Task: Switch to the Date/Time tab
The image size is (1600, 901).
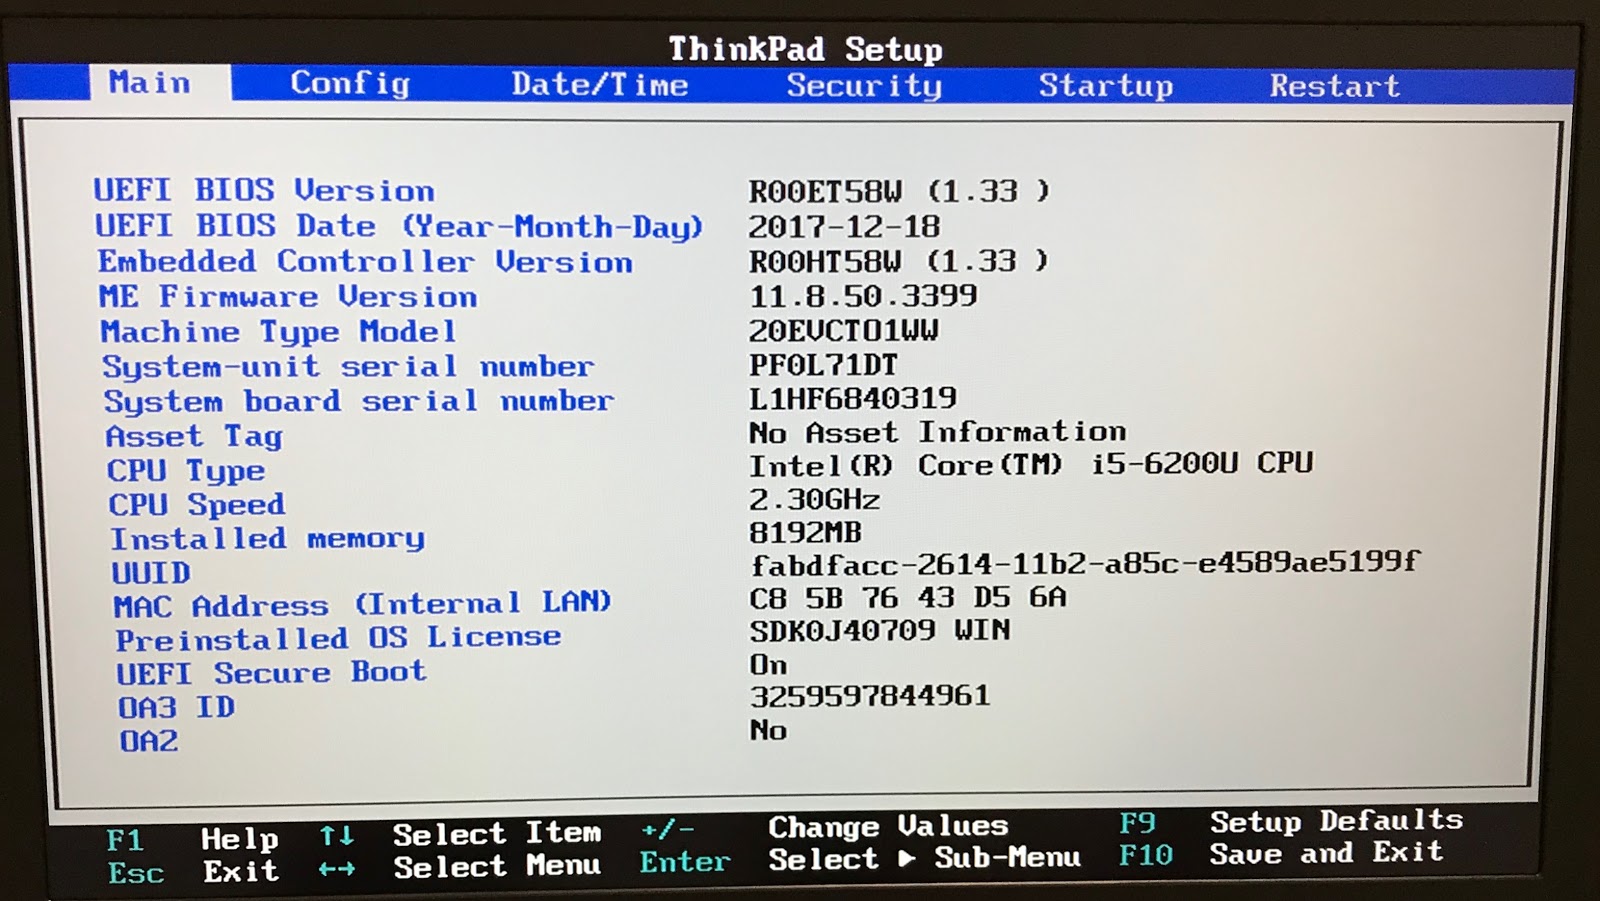Action: [x=600, y=84]
